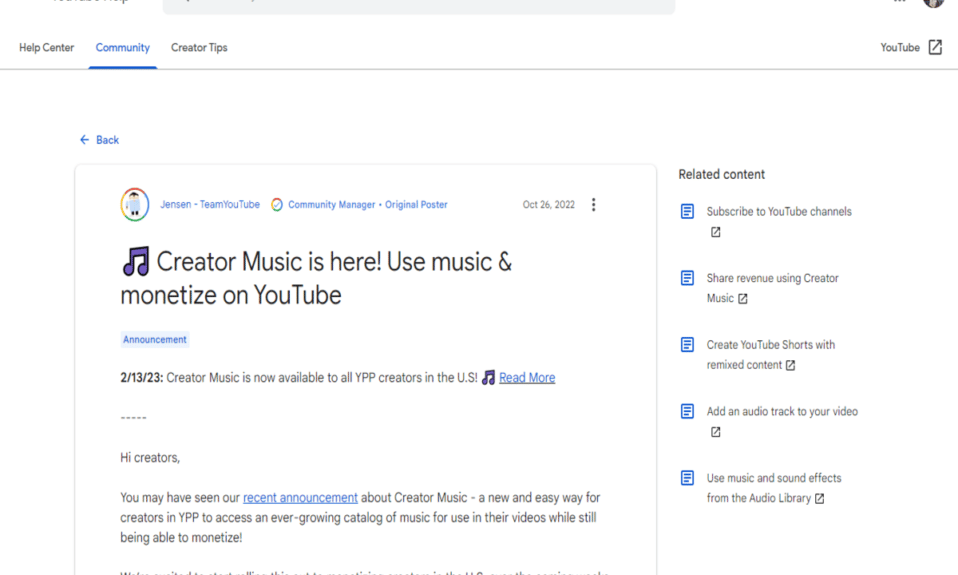
Task: Open the account profile picture at top right
Action: (x=934, y=3)
